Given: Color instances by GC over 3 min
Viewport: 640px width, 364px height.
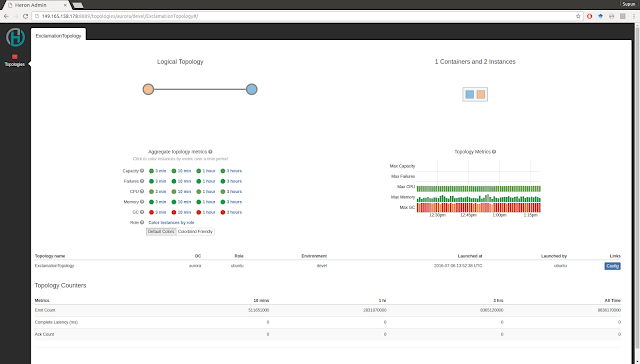Looking at the screenshot, I should tap(158, 212).
